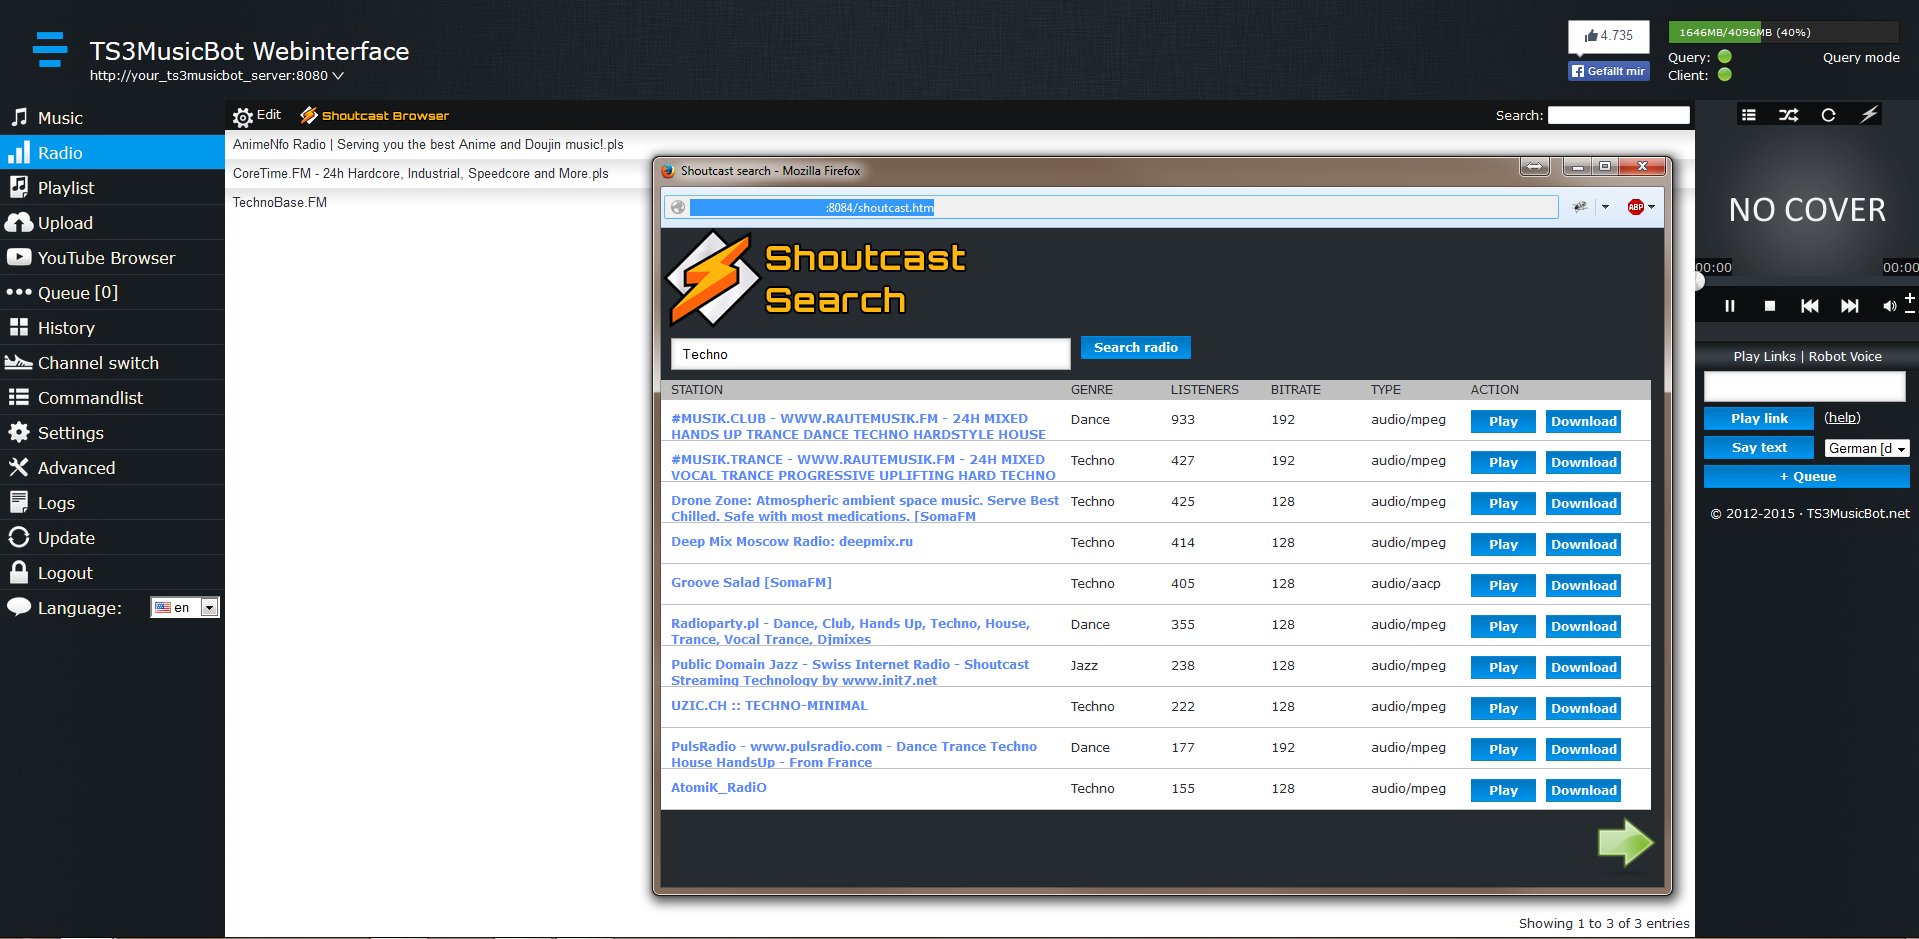
Task: Open the Update page
Action: click(112, 537)
